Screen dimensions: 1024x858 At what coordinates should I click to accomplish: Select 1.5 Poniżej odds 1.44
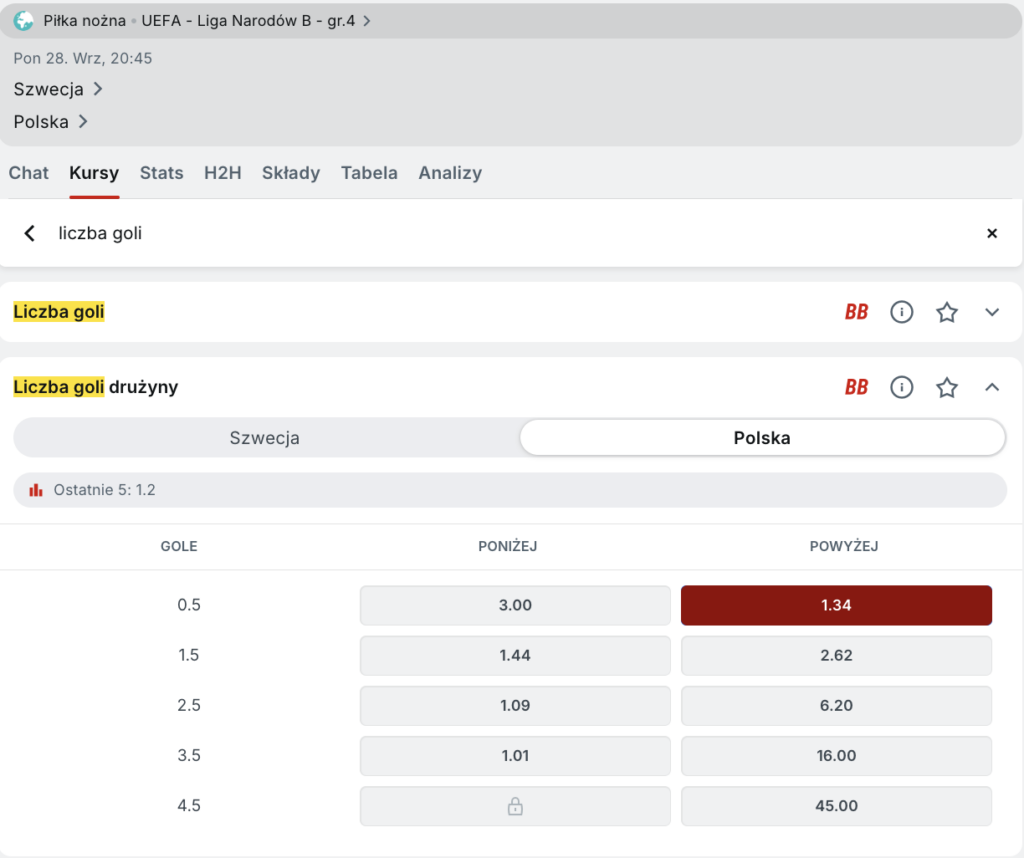tap(515, 656)
